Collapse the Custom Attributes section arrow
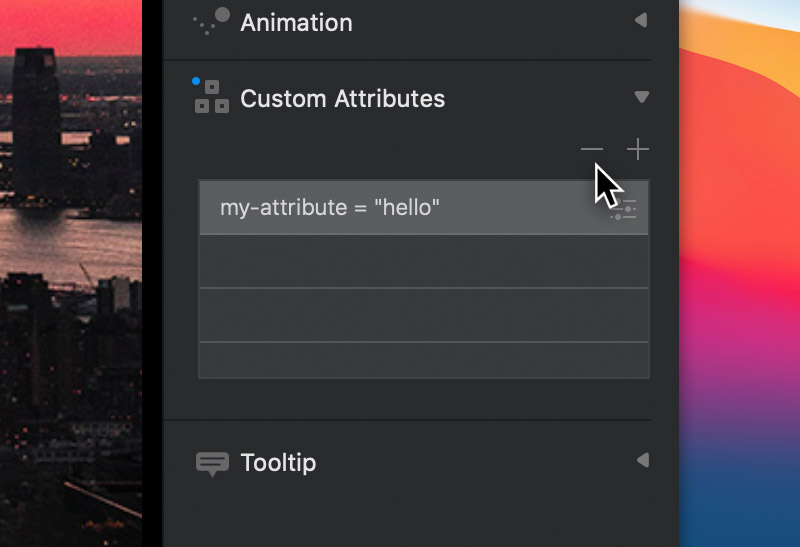The width and height of the screenshot is (800, 547). point(641,97)
